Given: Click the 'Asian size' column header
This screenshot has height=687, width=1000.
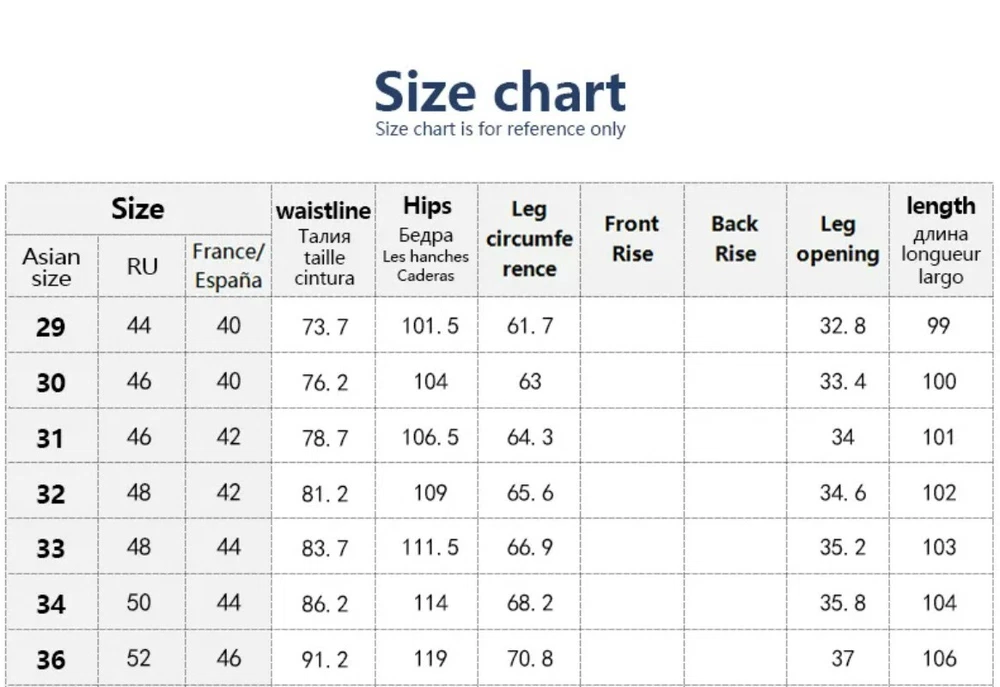Looking at the screenshot, I should point(51,267).
